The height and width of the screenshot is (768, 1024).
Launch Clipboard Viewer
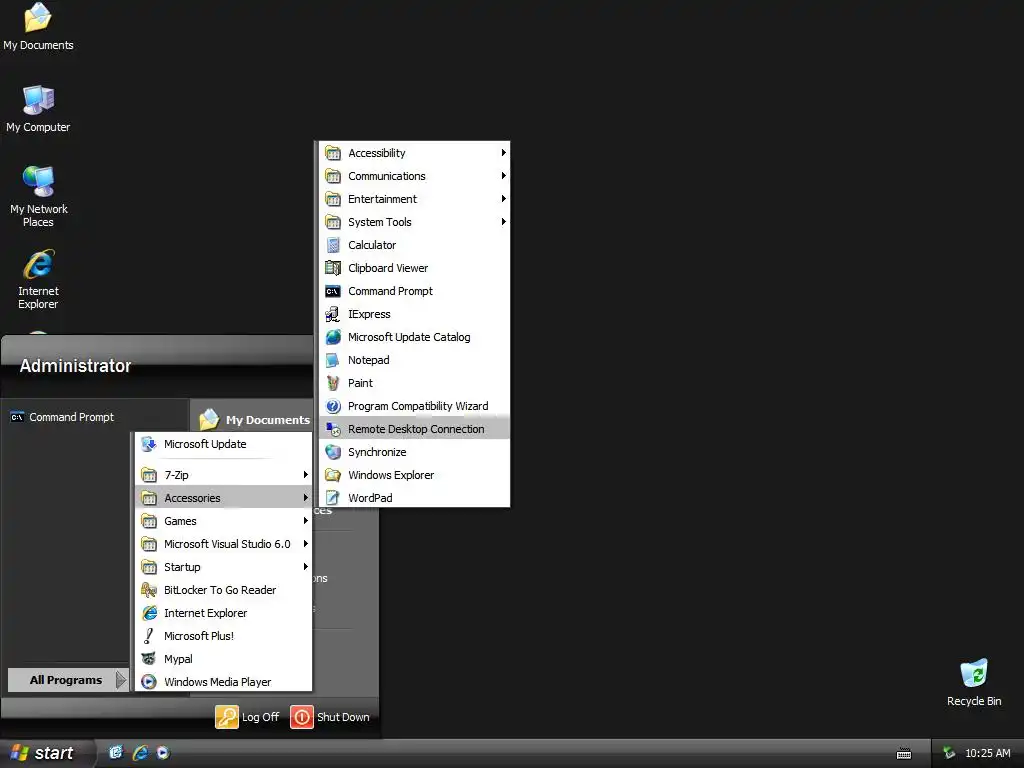415,268
